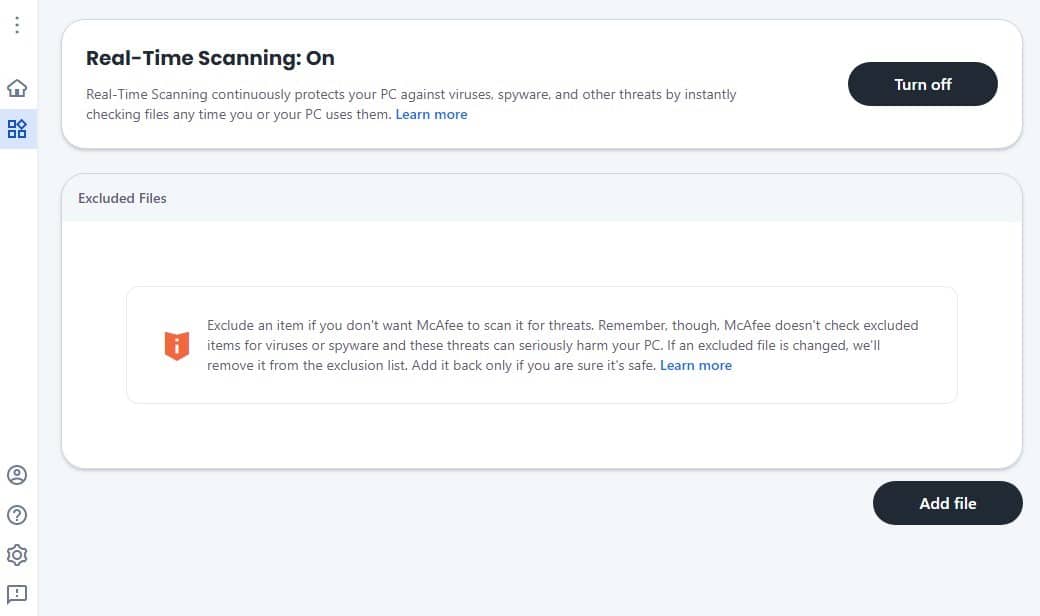
Task: Click the Add file button
Action: pyautogui.click(x=947, y=503)
